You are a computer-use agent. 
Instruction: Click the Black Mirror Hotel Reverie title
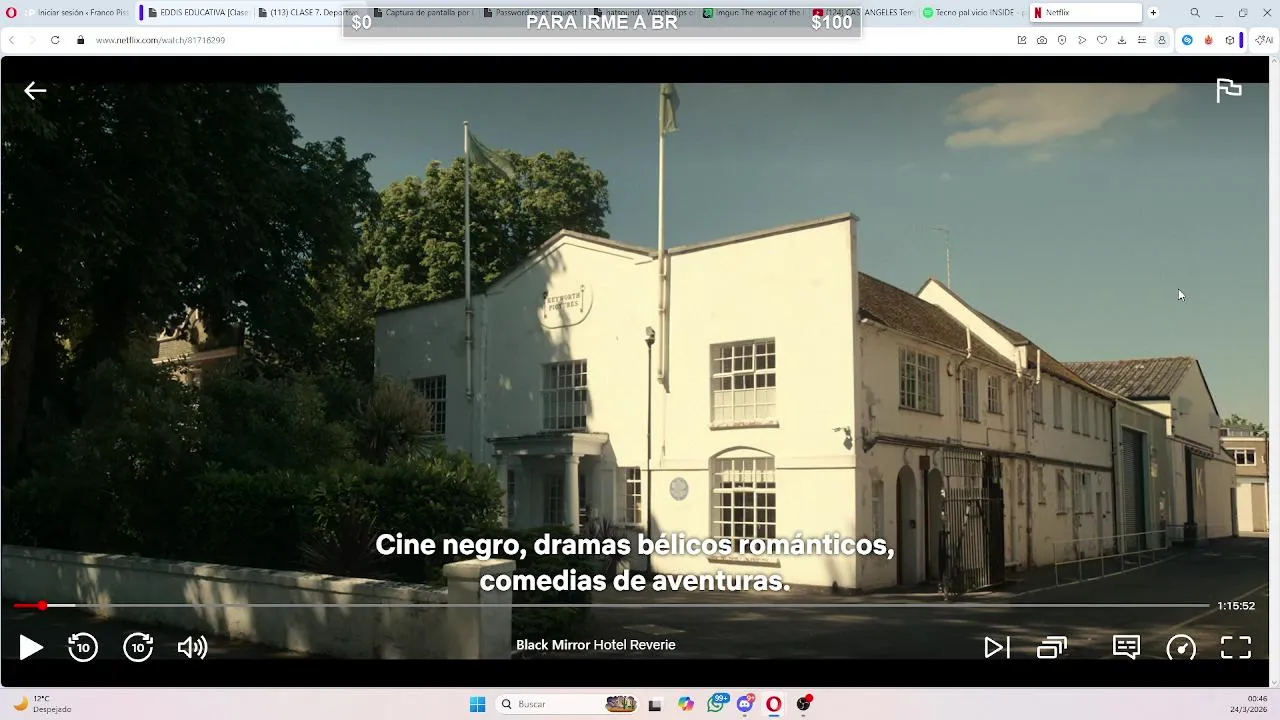596,645
